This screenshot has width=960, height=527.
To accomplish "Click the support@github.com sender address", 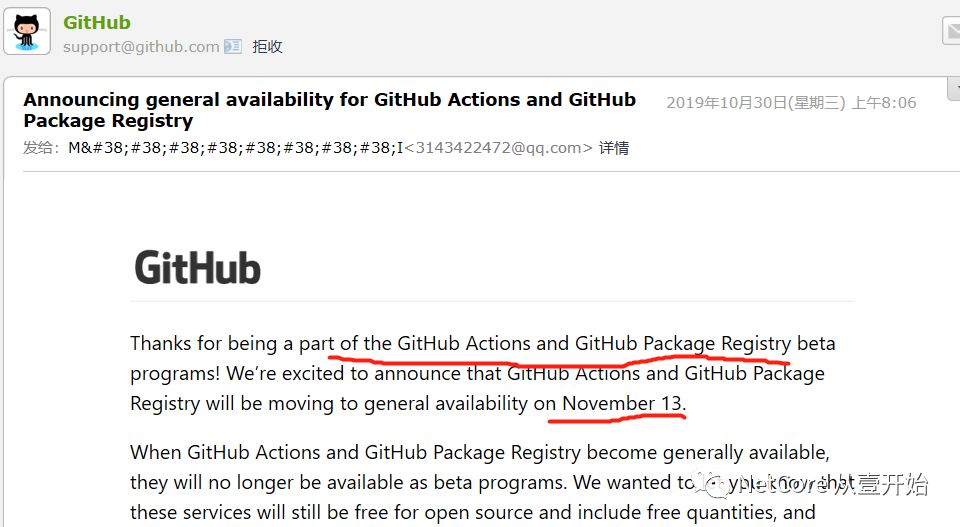I will click(141, 46).
